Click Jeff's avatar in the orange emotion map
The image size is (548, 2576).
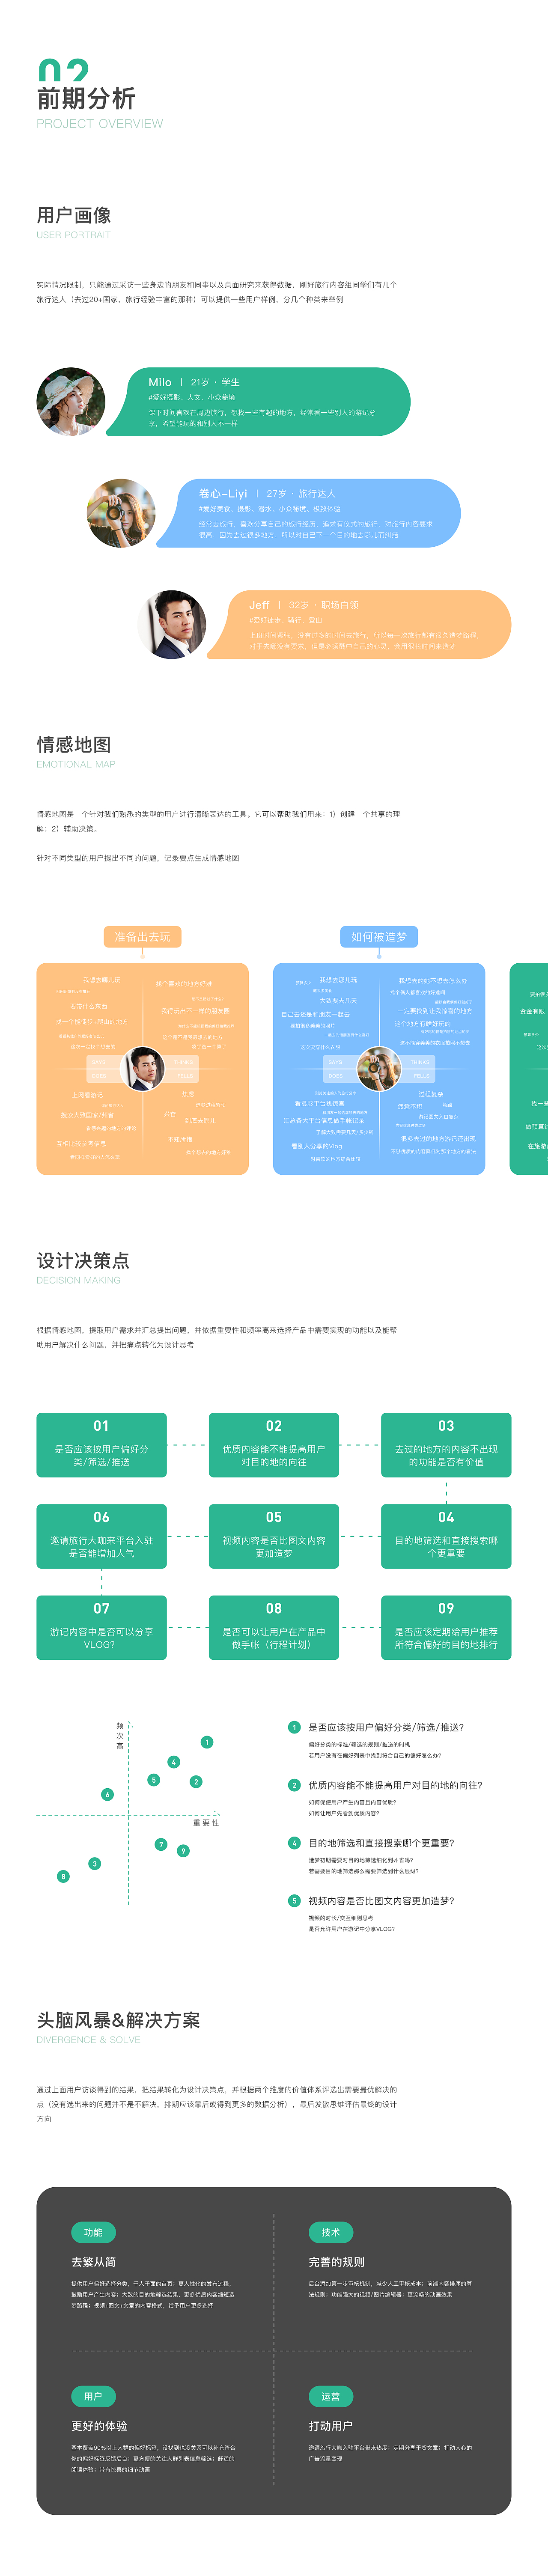tap(142, 1069)
